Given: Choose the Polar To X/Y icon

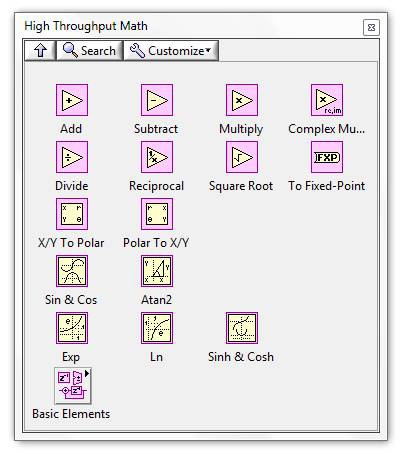Looking at the screenshot, I should tap(157, 214).
